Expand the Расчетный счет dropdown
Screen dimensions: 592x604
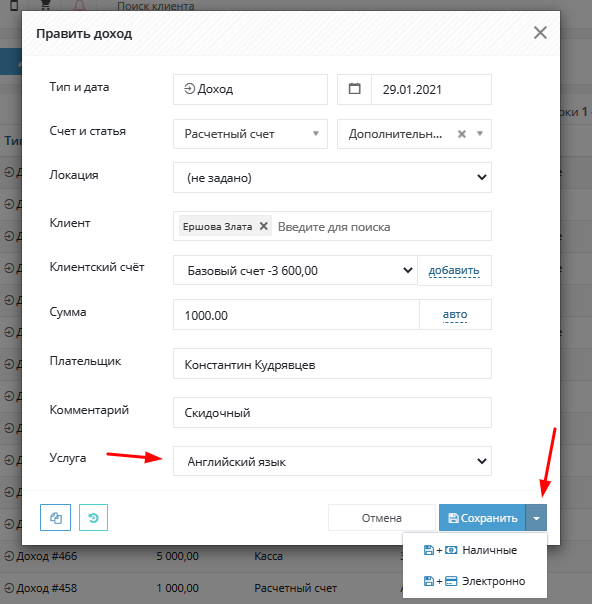click(x=250, y=134)
